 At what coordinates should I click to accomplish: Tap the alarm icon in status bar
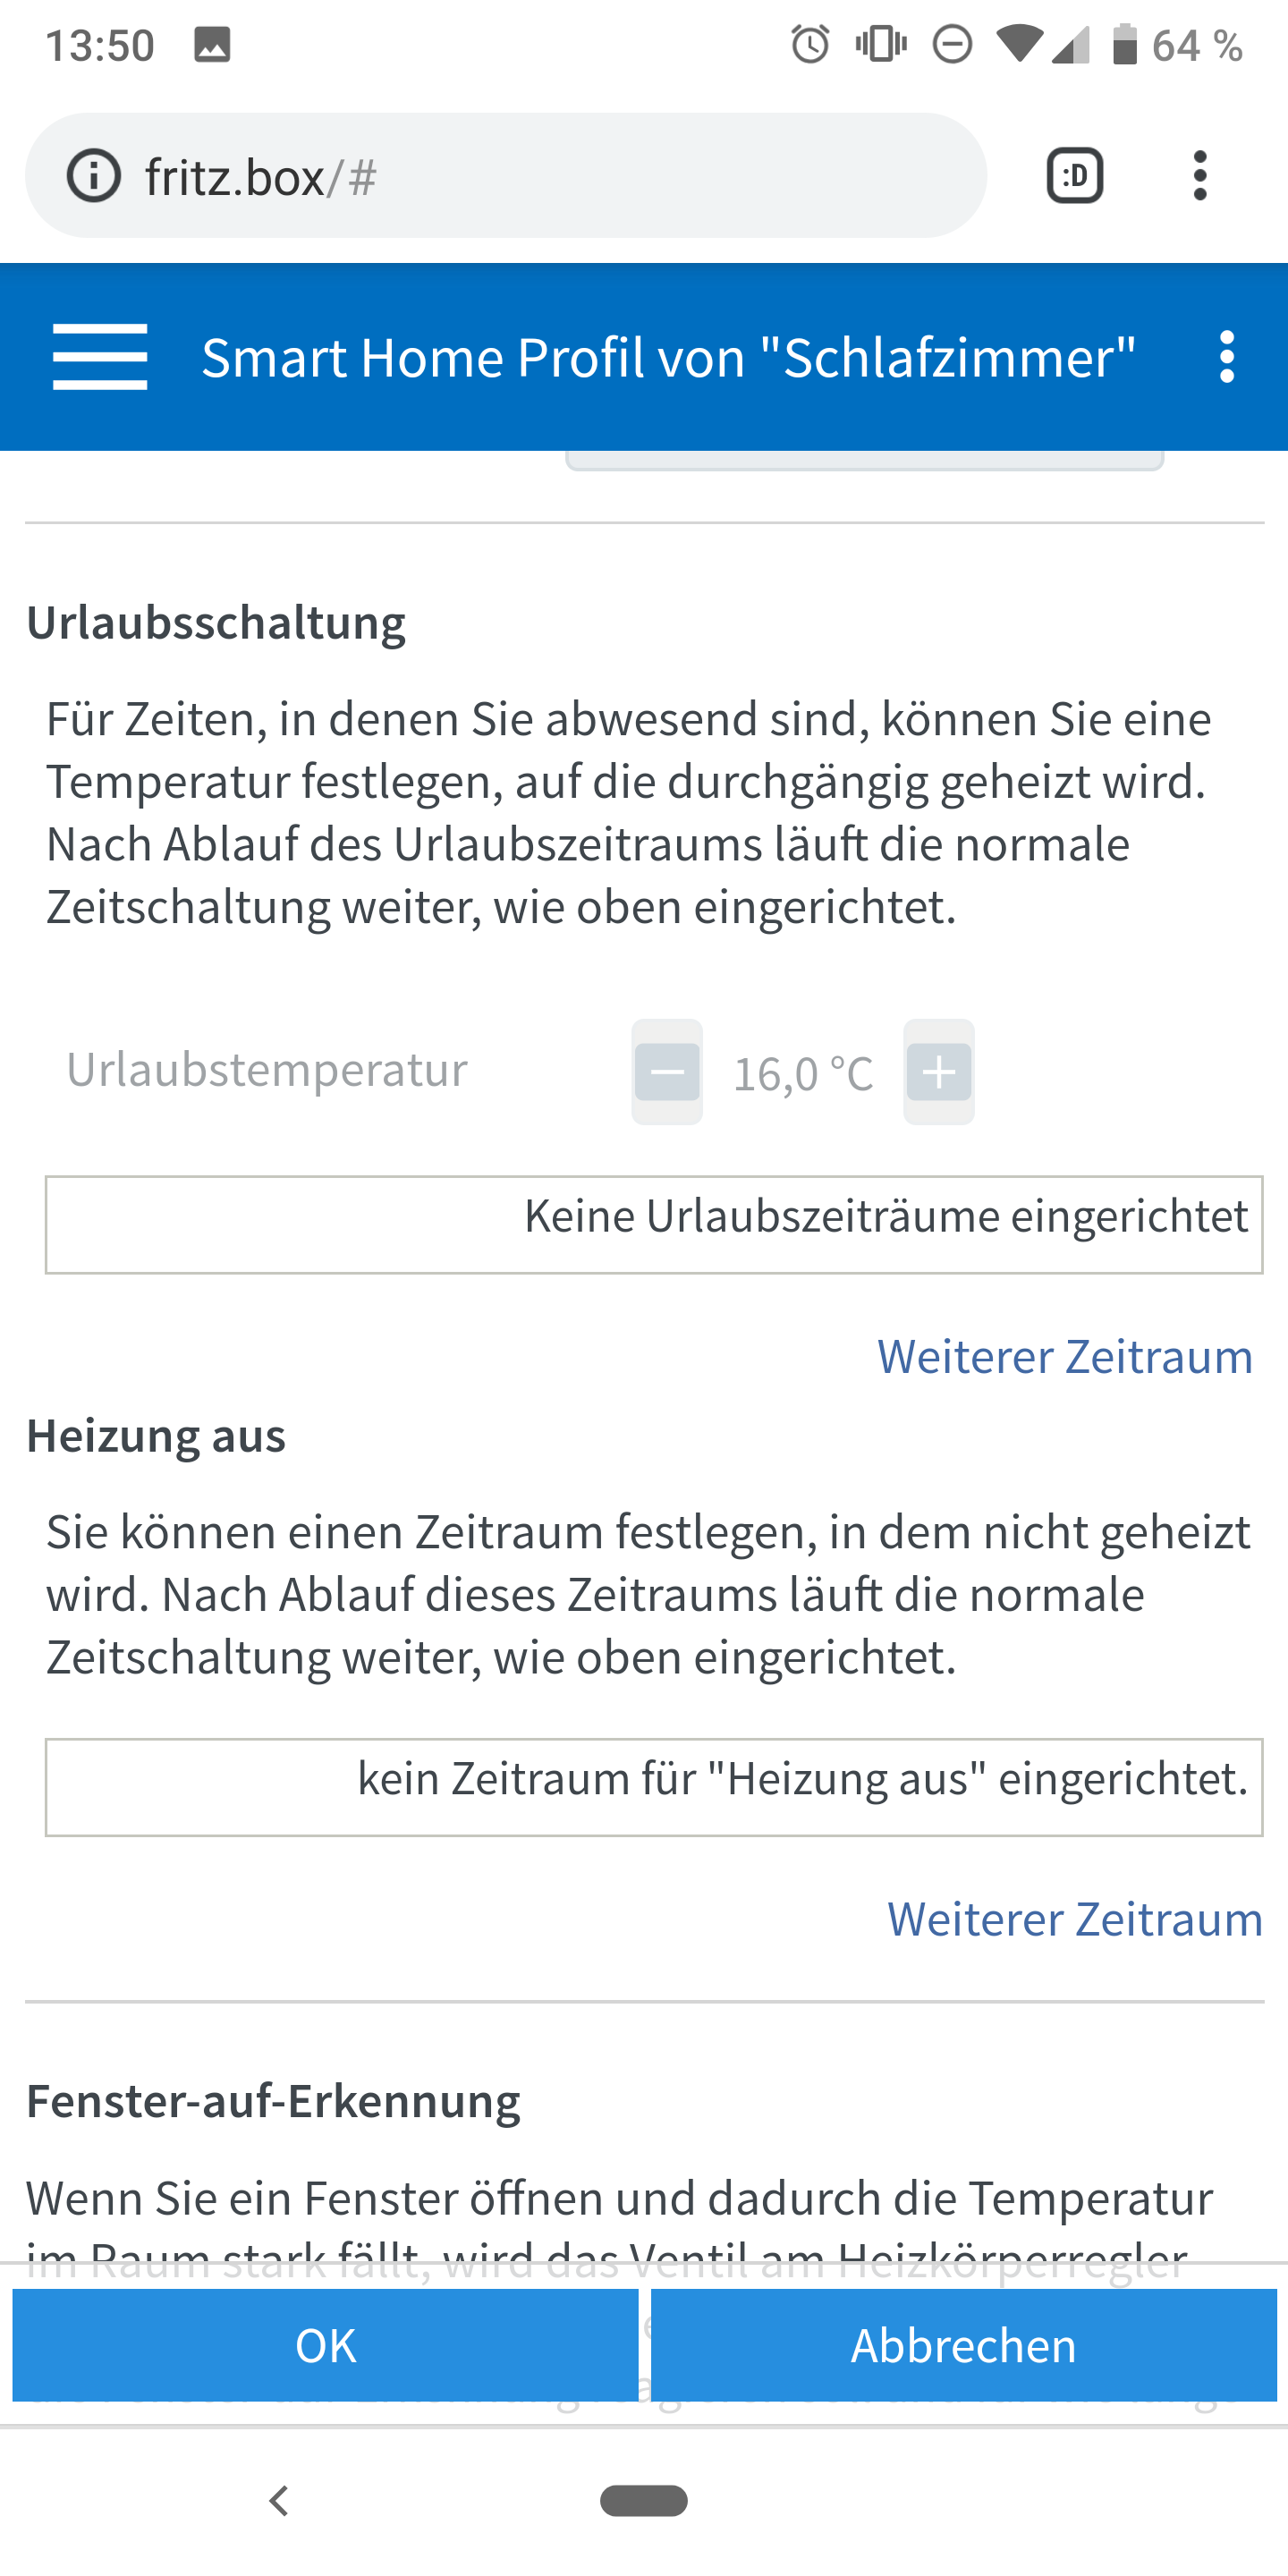coord(810,45)
